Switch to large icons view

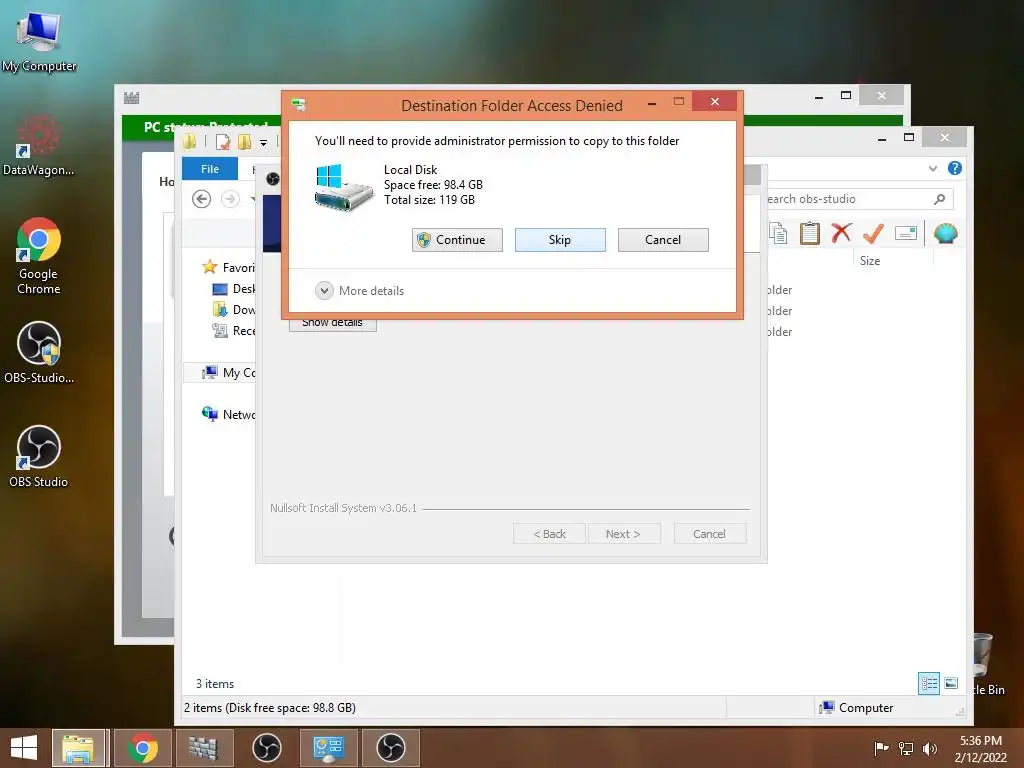pos(952,684)
